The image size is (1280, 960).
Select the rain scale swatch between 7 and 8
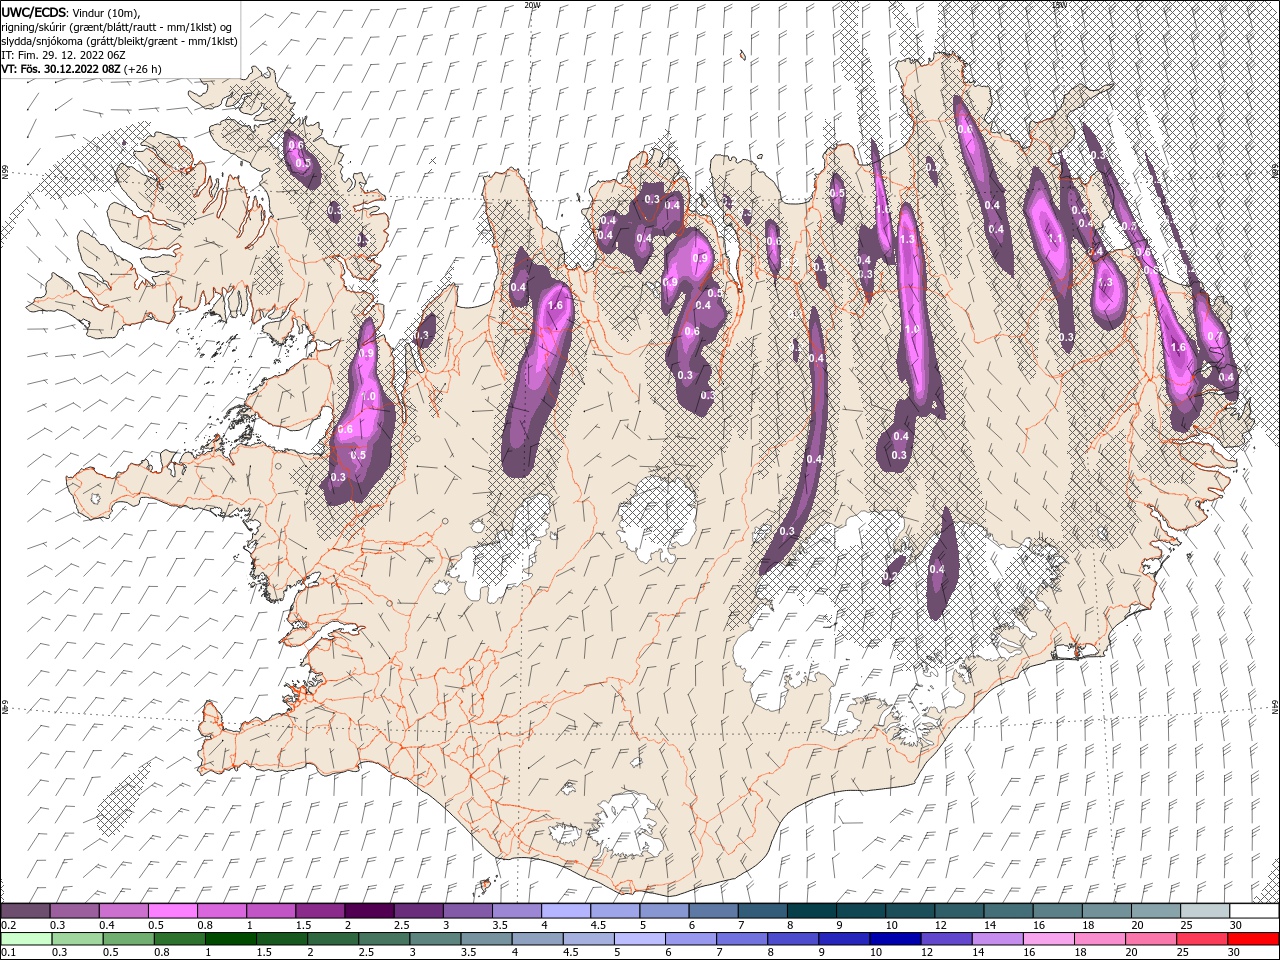740,939
